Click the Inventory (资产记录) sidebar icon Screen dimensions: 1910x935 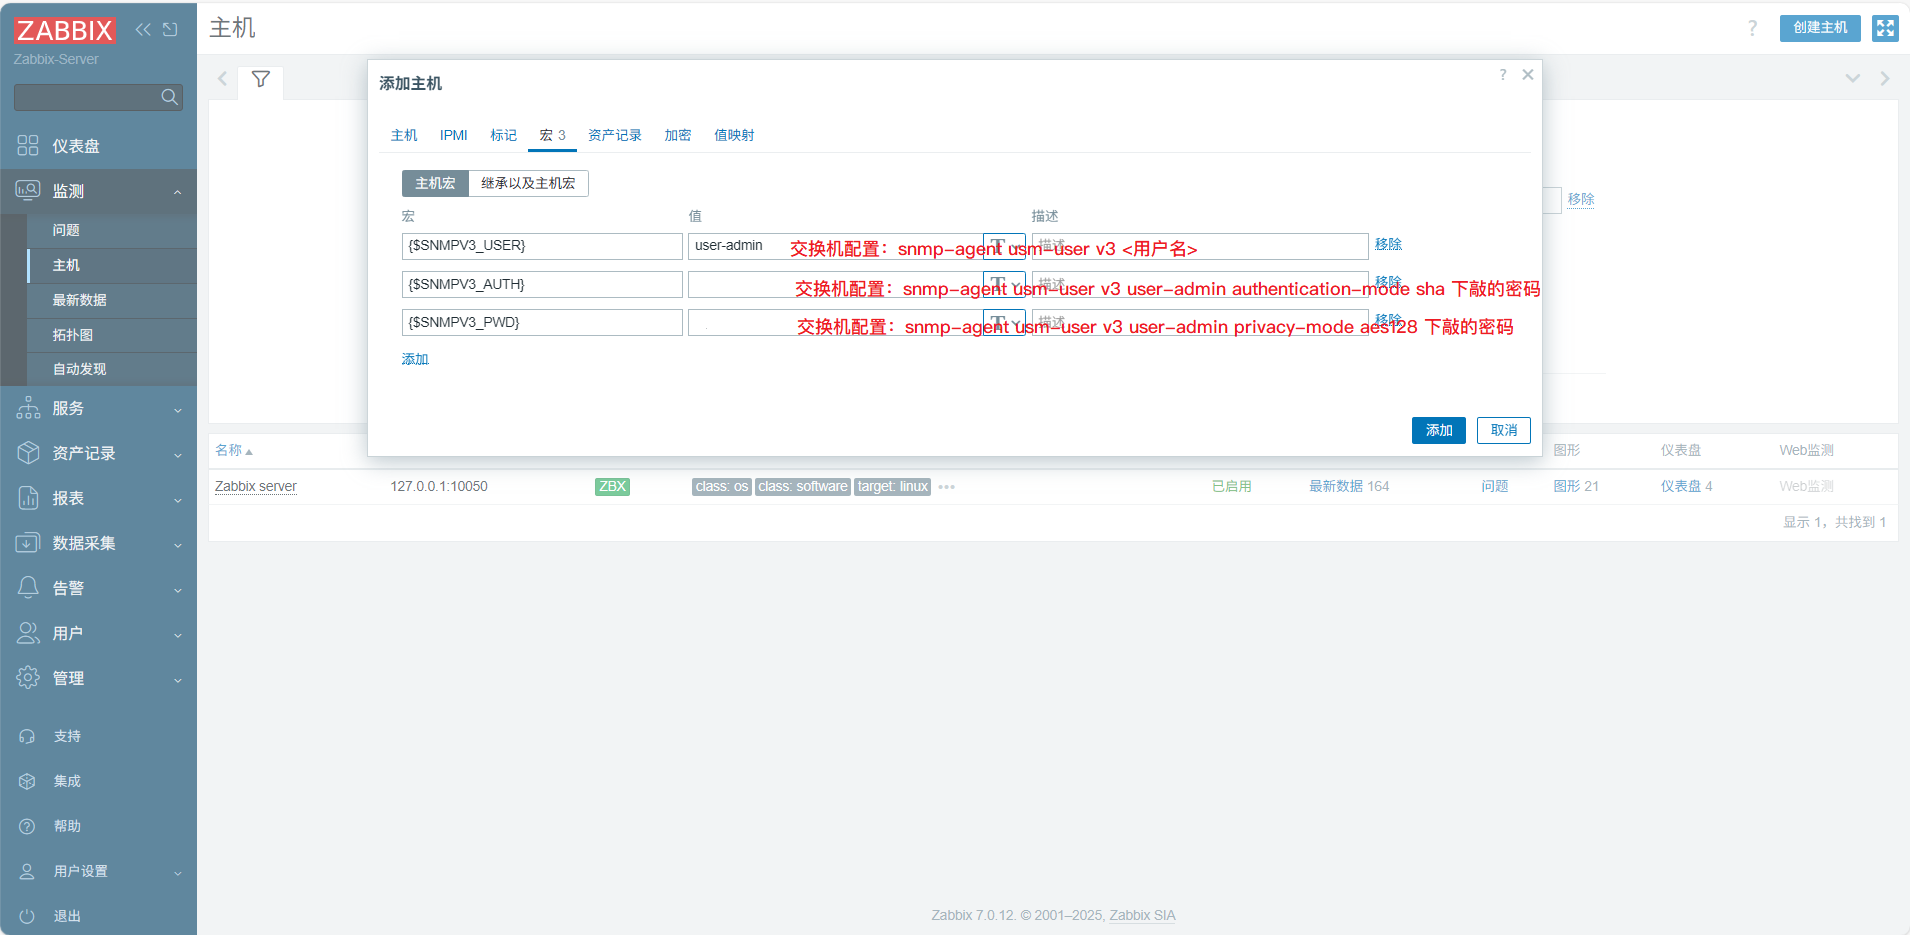click(x=28, y=453)
